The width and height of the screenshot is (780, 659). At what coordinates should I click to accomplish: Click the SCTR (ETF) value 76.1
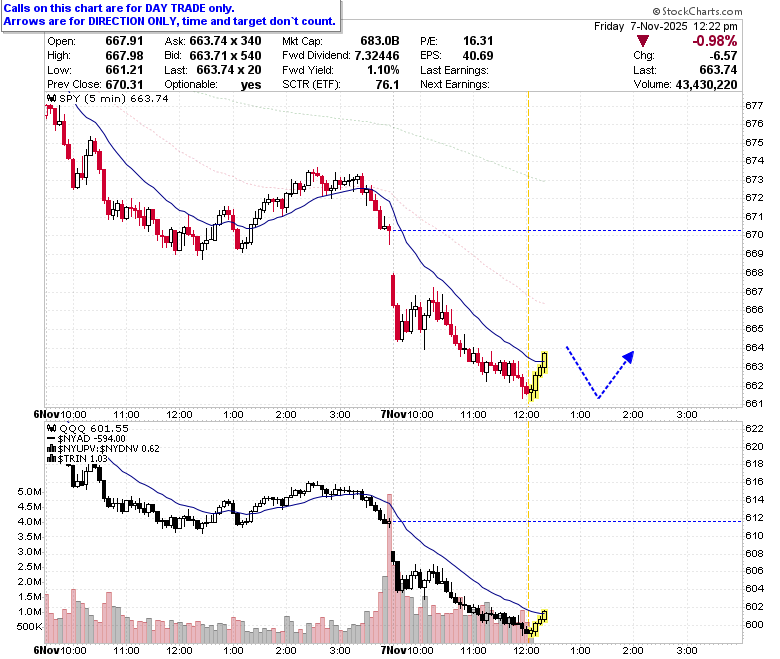point(388,85)
